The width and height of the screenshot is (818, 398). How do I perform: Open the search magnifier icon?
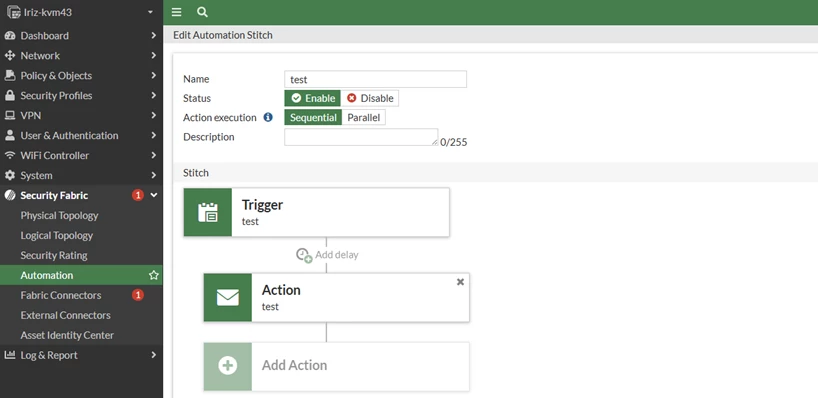pos(202,12)
